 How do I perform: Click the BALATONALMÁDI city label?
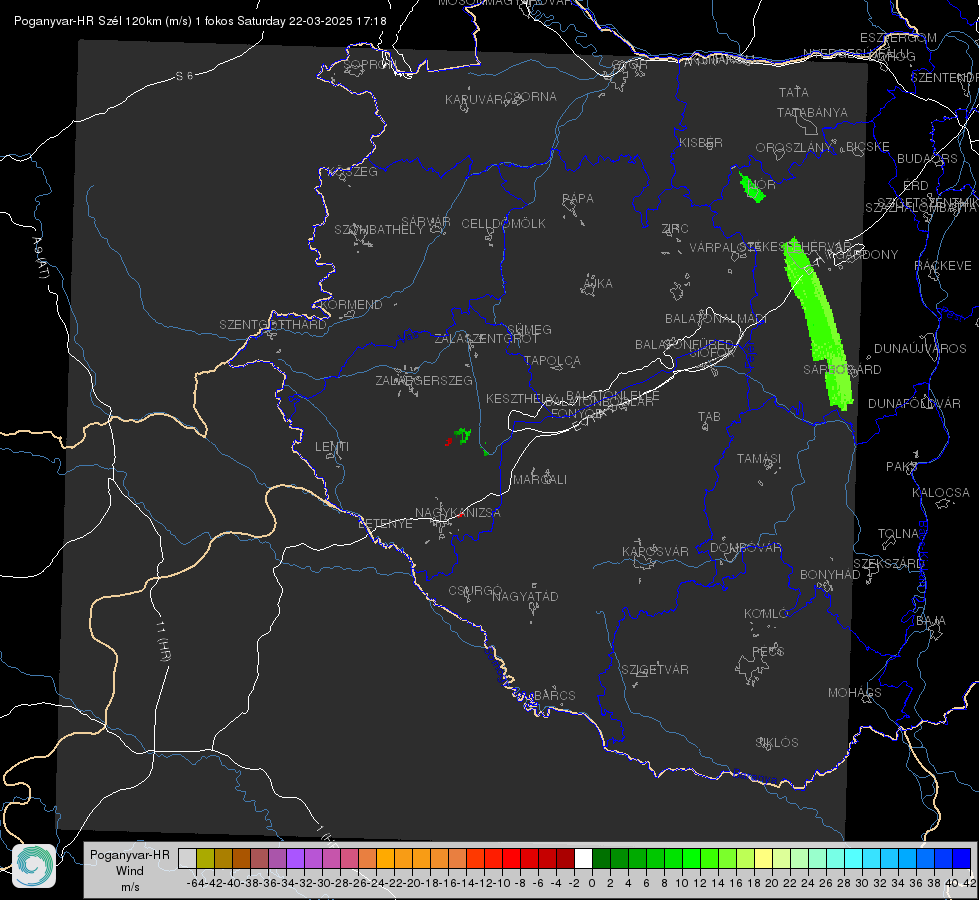coord(716,319)
